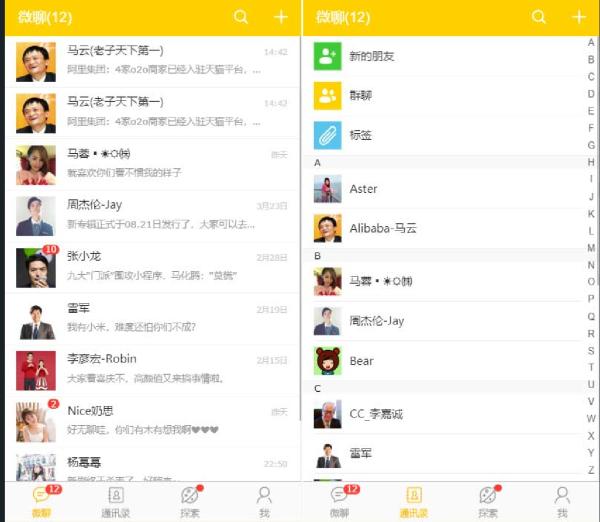Open 杨幂幂 chat avatar

coord(36,467)
